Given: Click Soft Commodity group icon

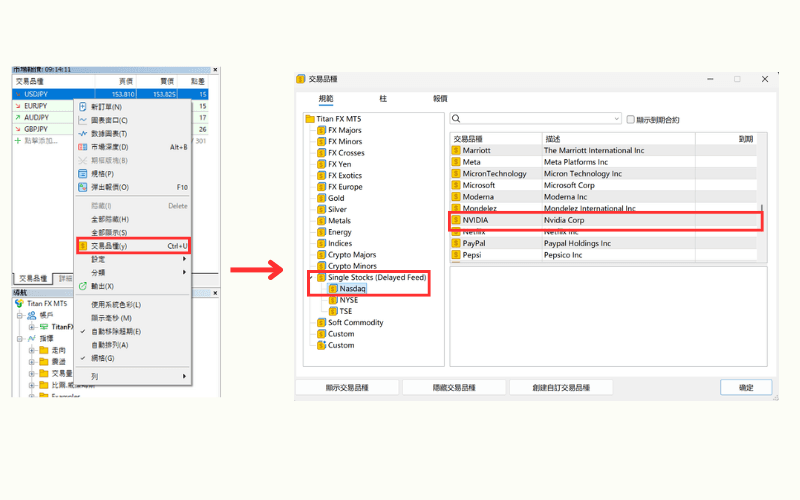Looking at the screenshot, I should pyautogui.click(x=321, y=322).
